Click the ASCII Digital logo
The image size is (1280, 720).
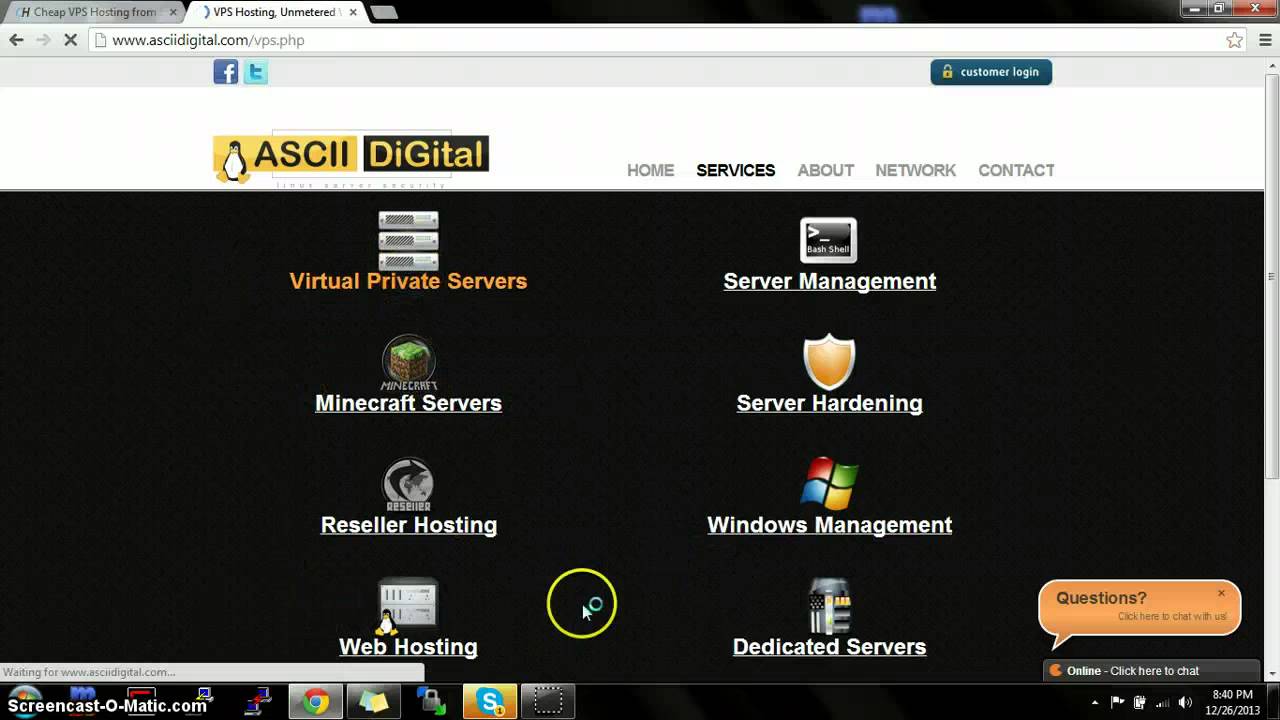click(x=351, y=158)
